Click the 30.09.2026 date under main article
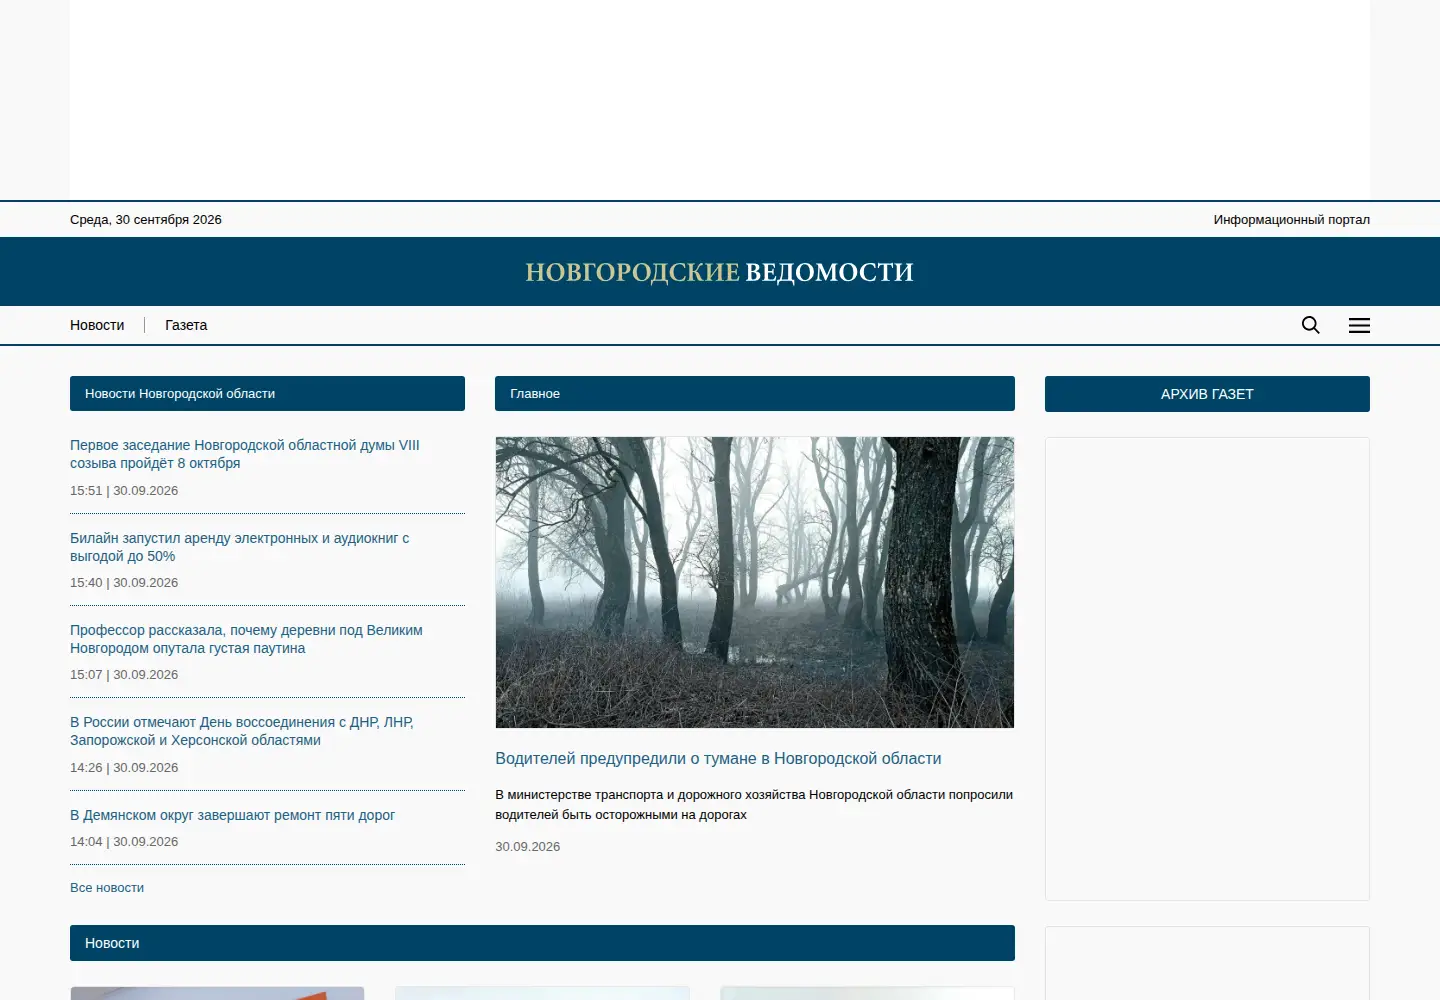Screen dimensions: 1440x1000 527,847
